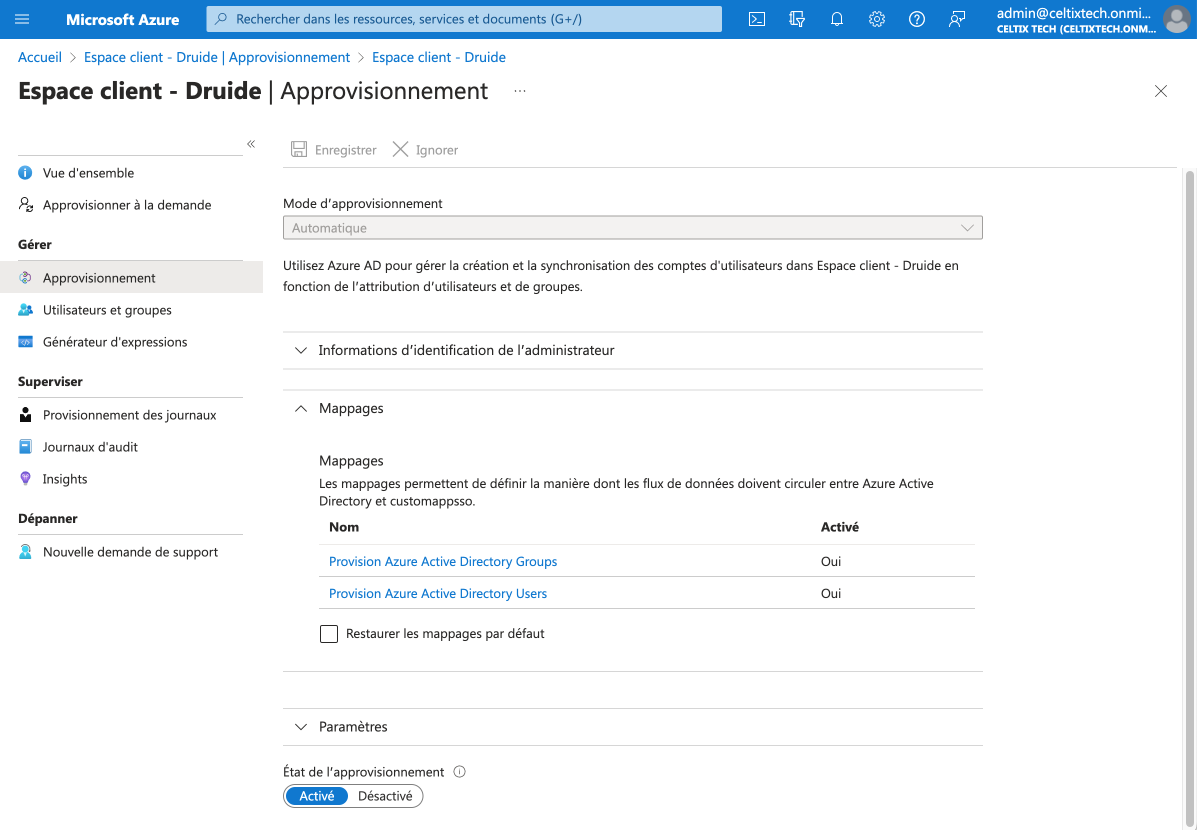Screen dimensions: 1197x830
Task: Click the Activé column header
Action: pyautogui.click(x=840, y=527)
